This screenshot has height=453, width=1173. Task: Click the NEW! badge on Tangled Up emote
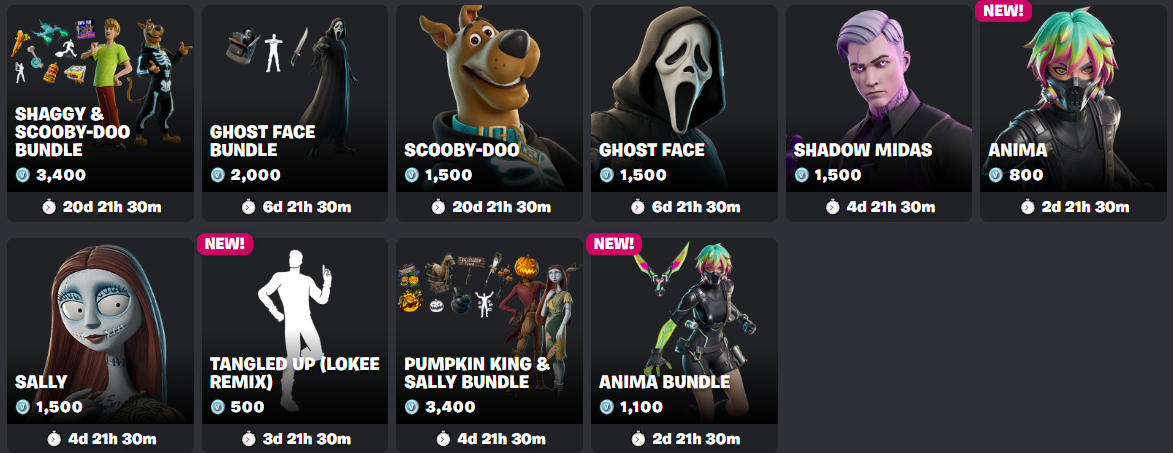click(225, 244)
